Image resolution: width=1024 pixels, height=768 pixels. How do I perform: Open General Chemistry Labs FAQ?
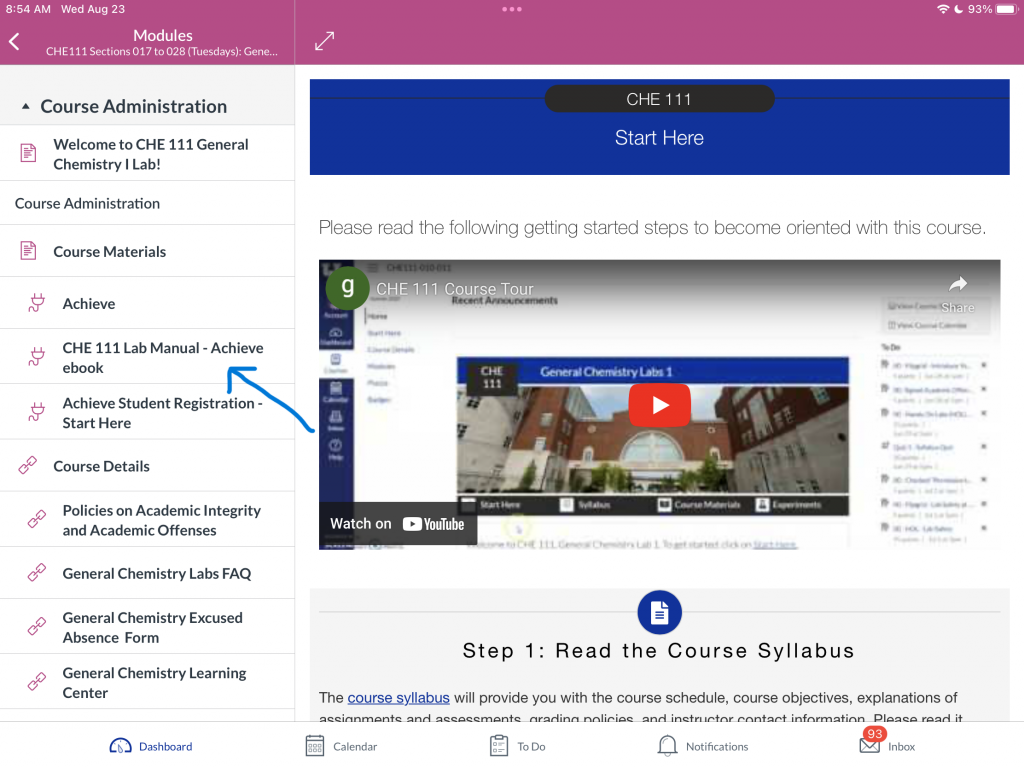156,574
